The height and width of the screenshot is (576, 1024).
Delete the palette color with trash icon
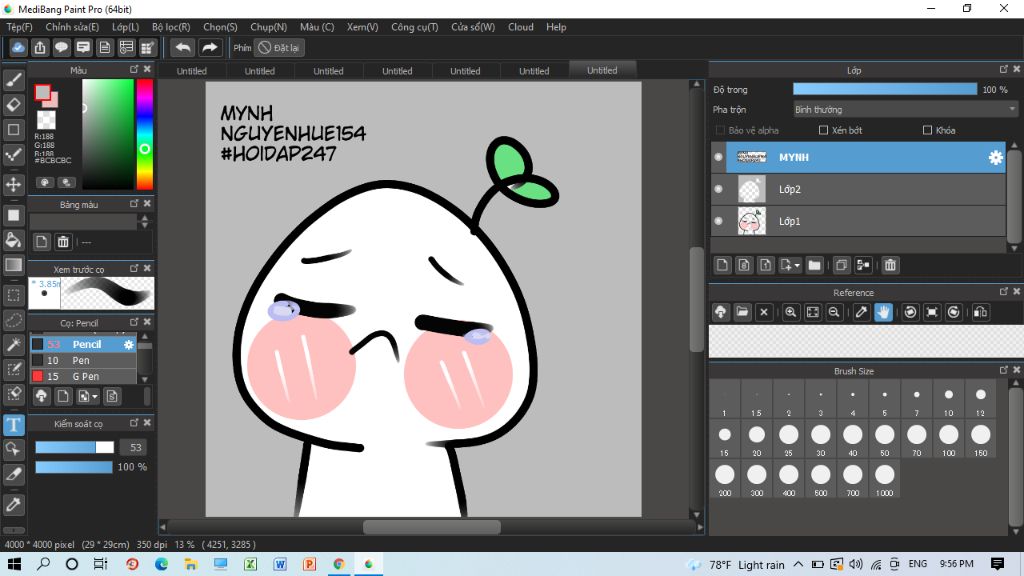coord(63,242)
